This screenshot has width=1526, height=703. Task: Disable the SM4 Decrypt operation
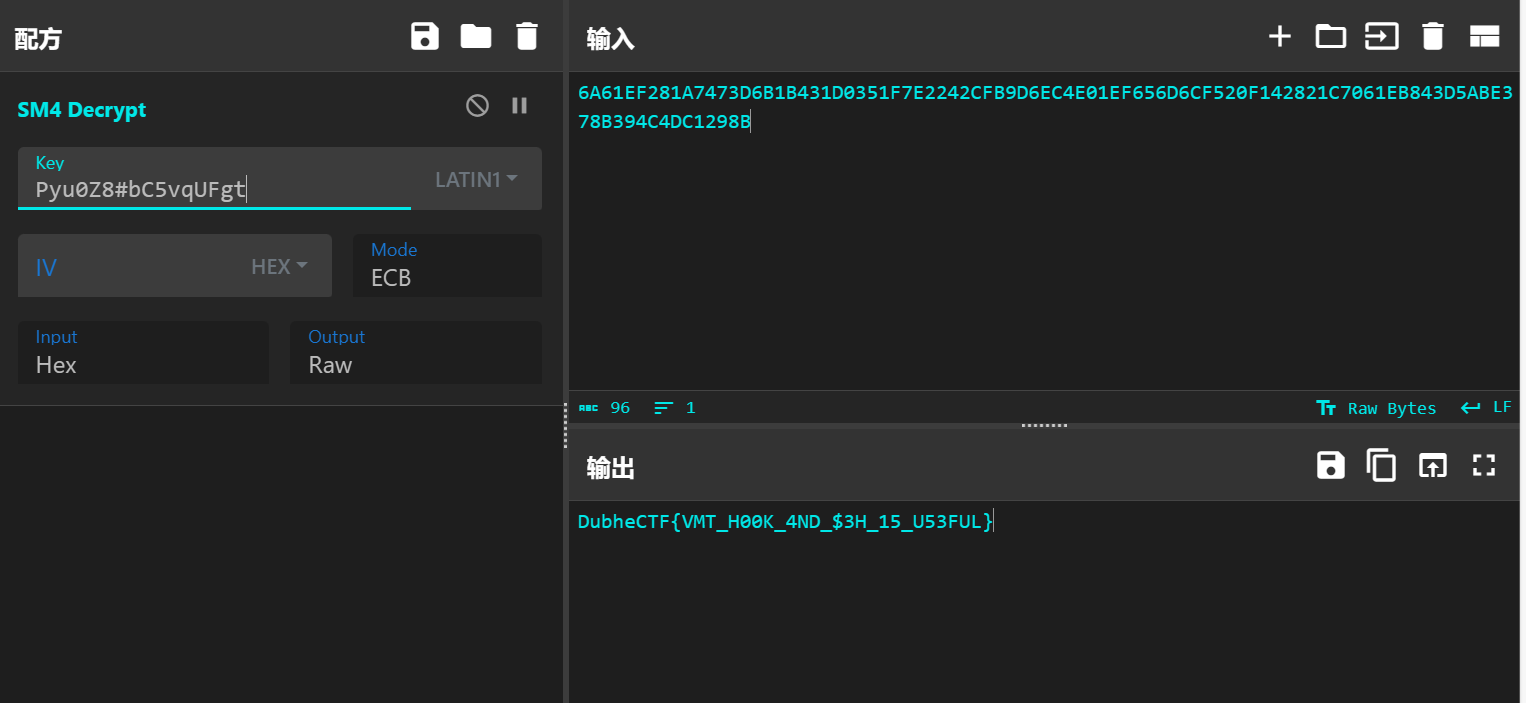[x=476, y=105]
